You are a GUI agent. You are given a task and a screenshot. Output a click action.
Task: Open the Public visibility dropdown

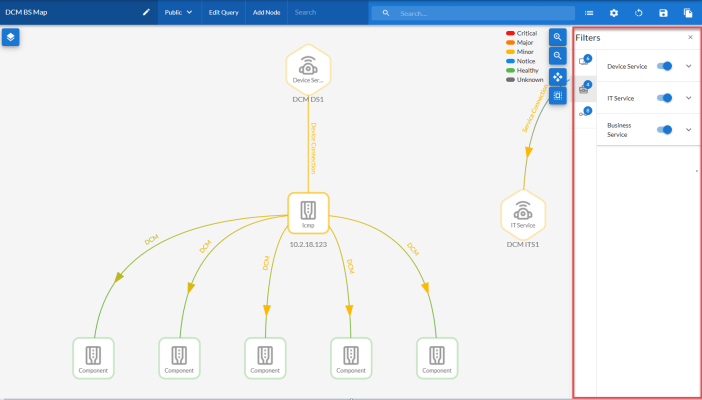coord(178,13)
